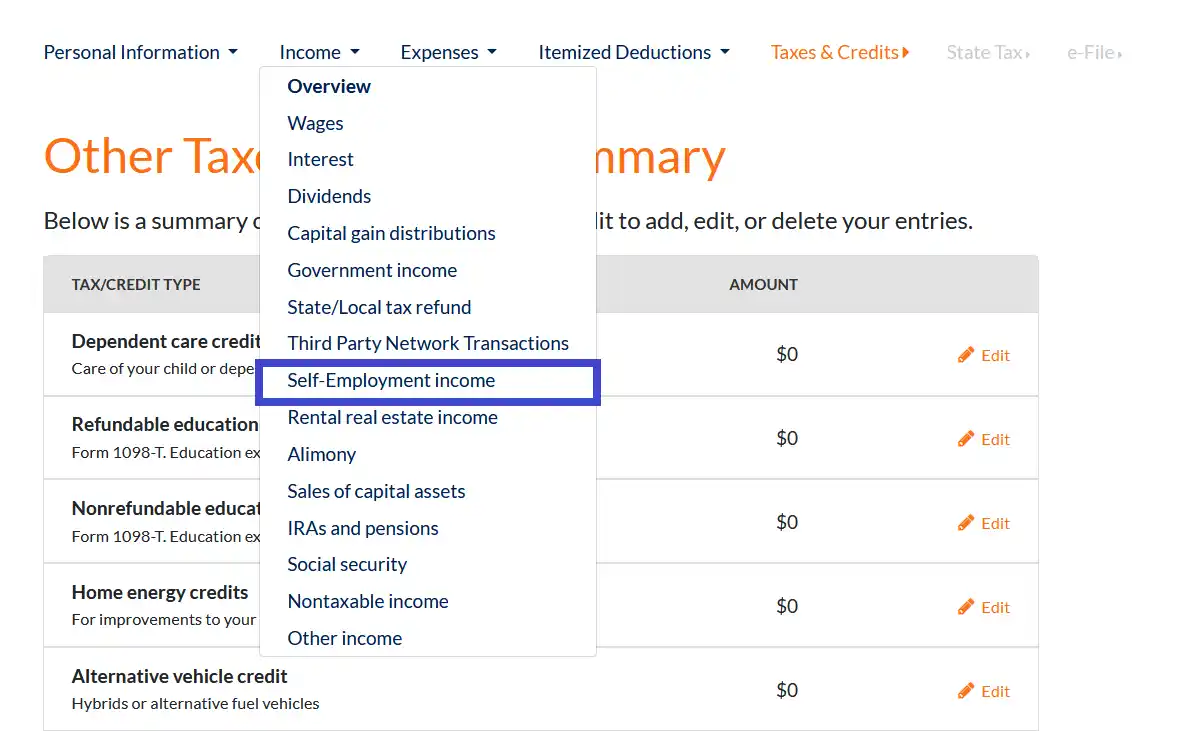Select Overview in the Income menu

[x=329, y=86]
